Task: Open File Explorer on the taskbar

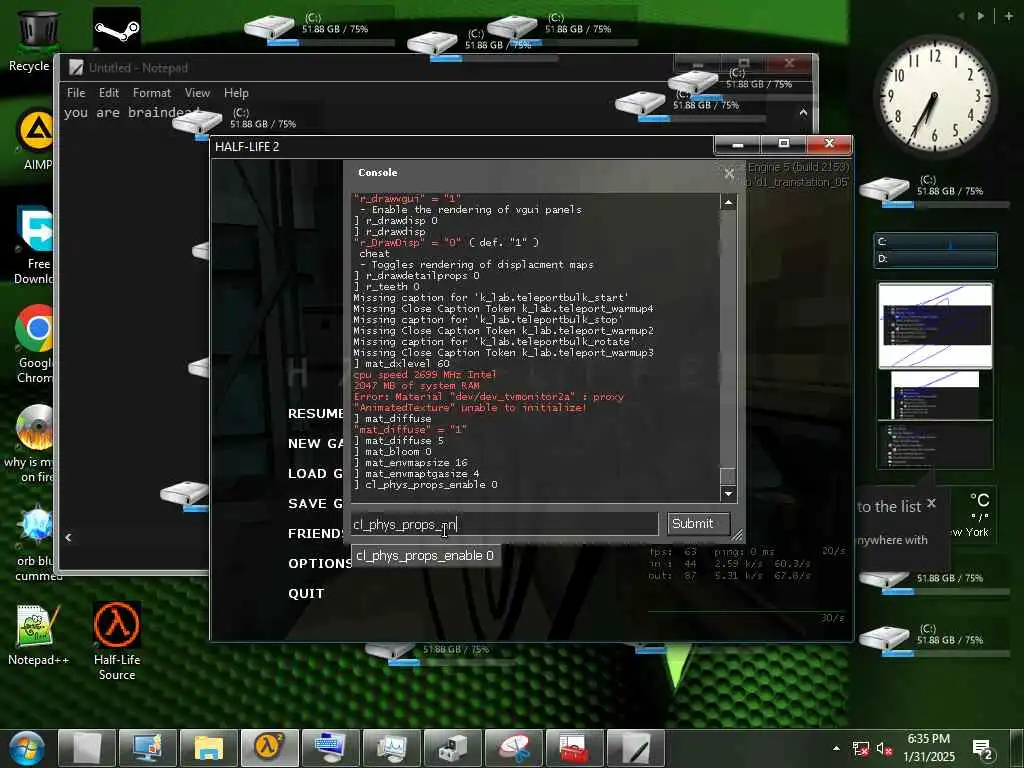Action: pyautogui.click(x=208, y=748)
